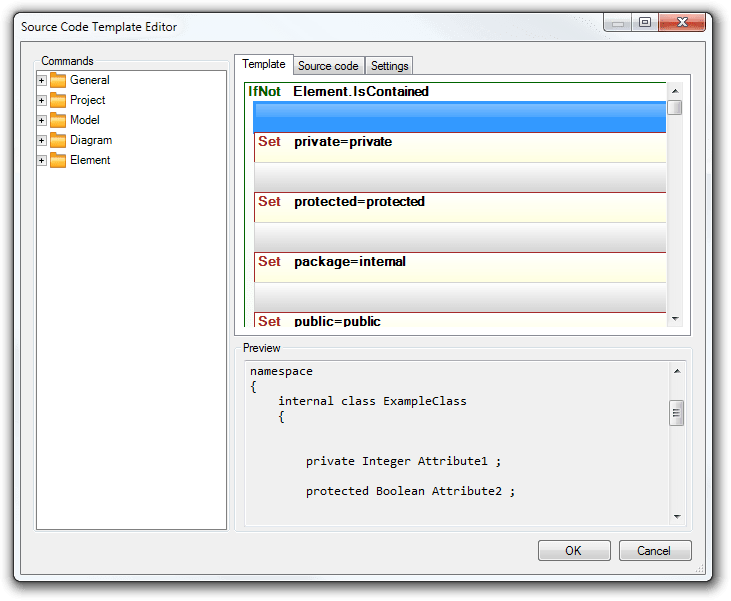Dismiss dialog with Cancel button
This screenshot has width=731, height=601.
655,551
